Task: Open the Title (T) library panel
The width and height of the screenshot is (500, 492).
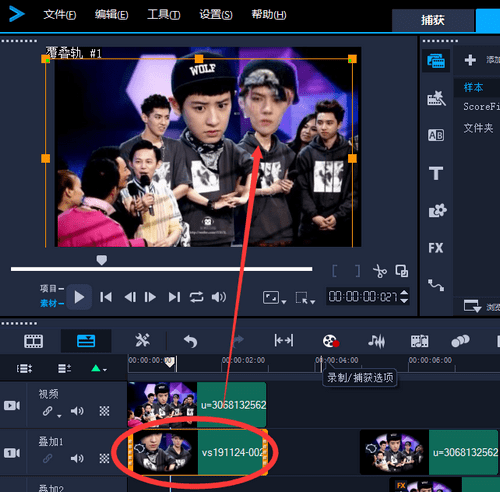Action: [436, 173]
